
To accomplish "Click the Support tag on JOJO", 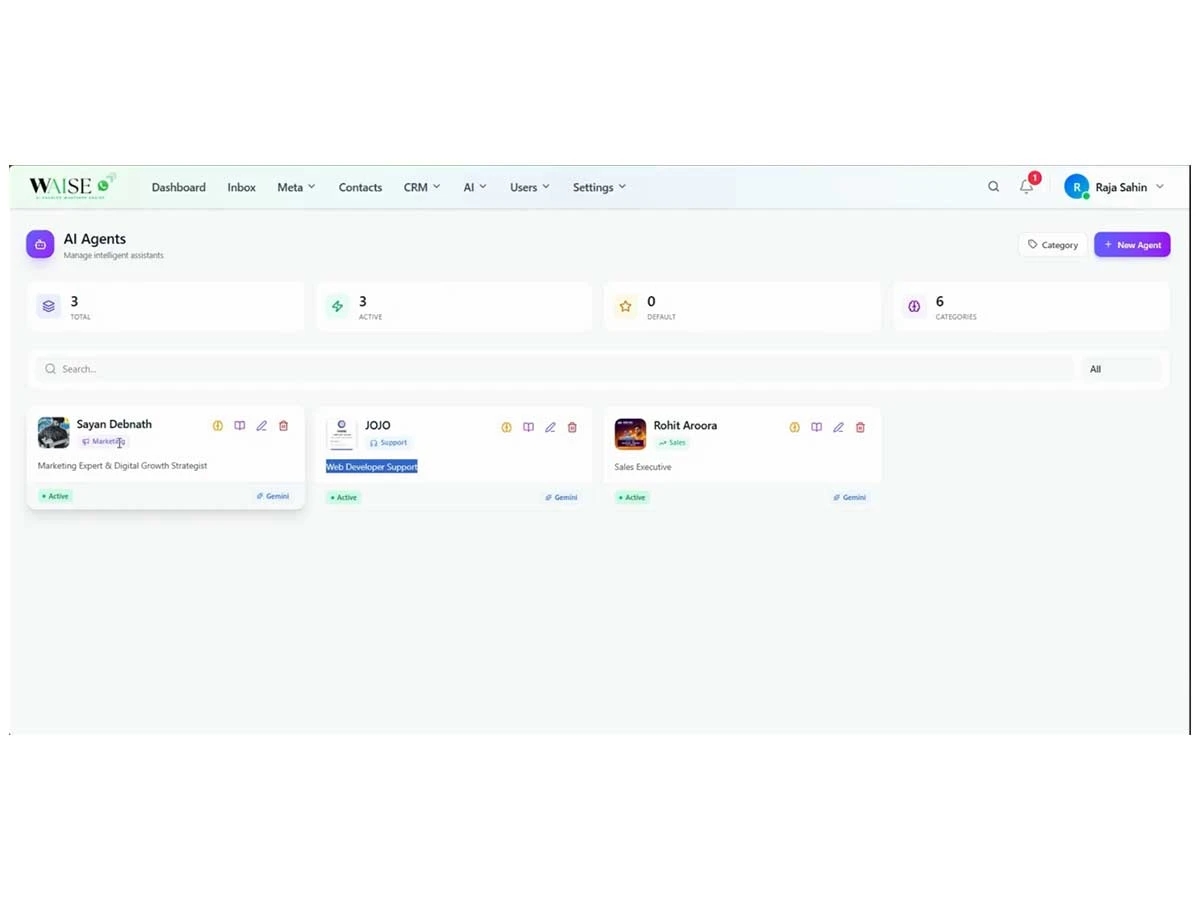I will coord(388,442).
